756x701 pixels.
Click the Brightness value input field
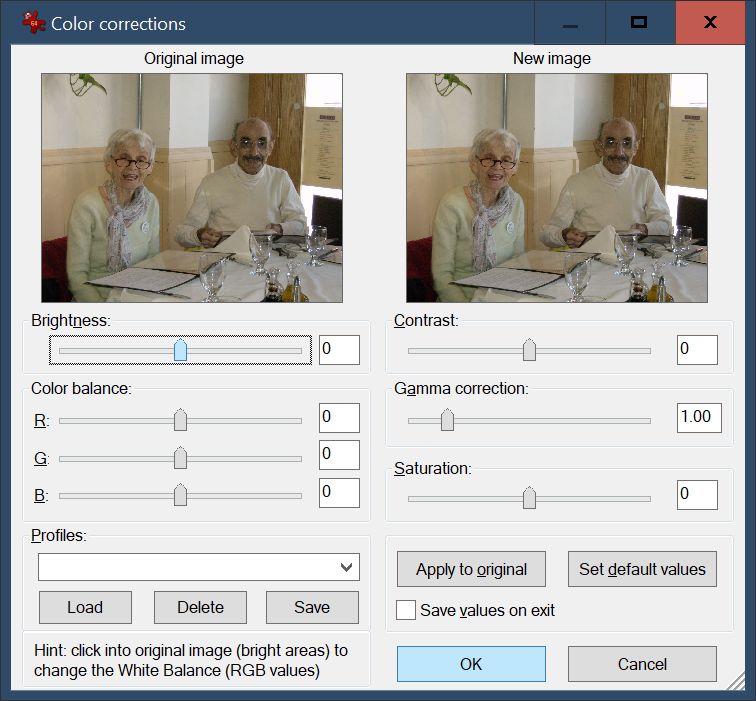339,350
